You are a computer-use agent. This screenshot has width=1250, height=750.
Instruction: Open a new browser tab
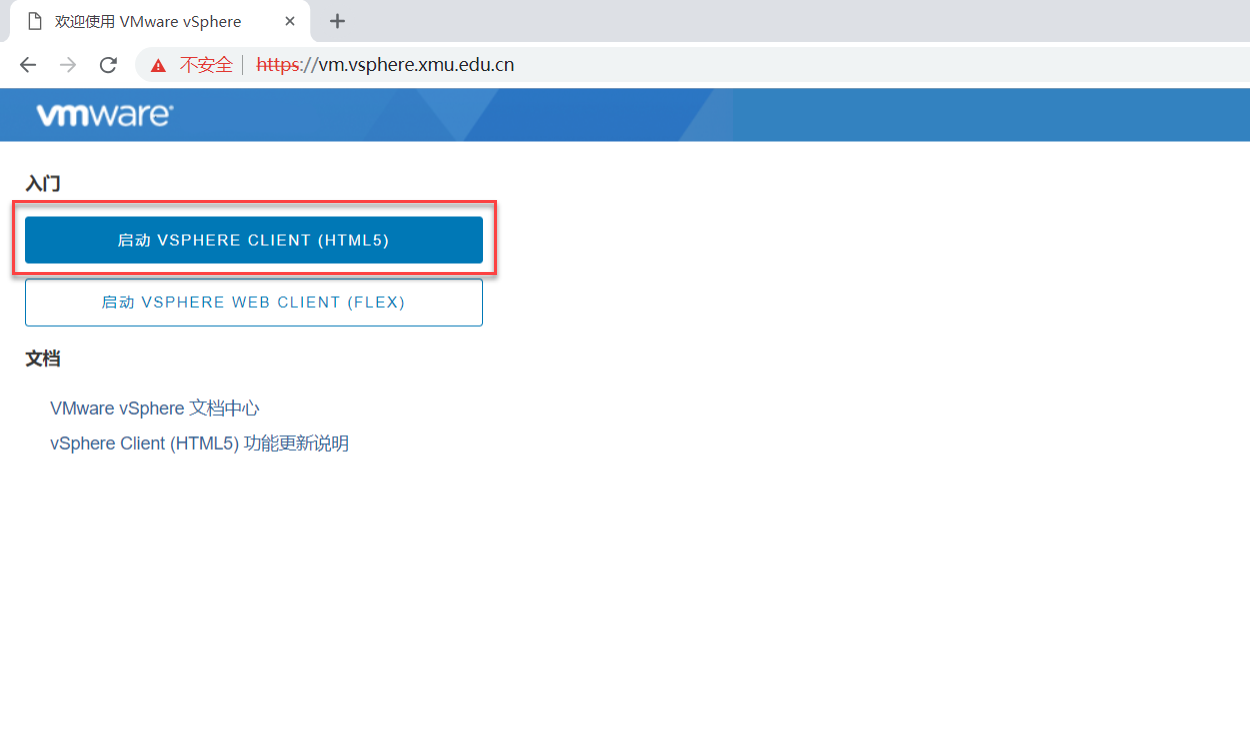(x=337, y=21)
